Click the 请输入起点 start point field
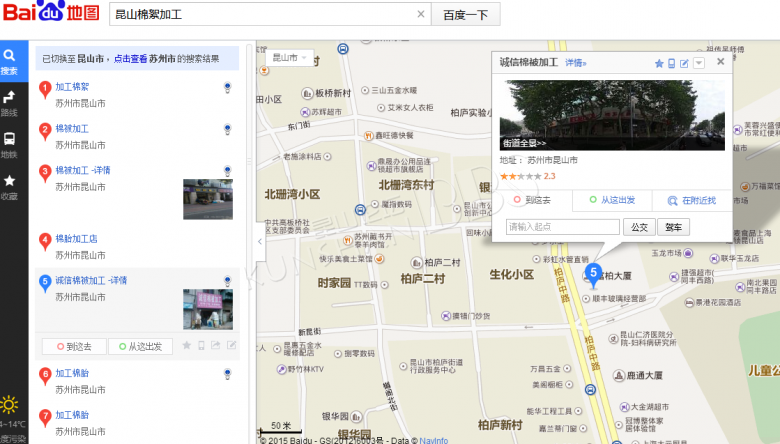780x444 pixels. 563,227
